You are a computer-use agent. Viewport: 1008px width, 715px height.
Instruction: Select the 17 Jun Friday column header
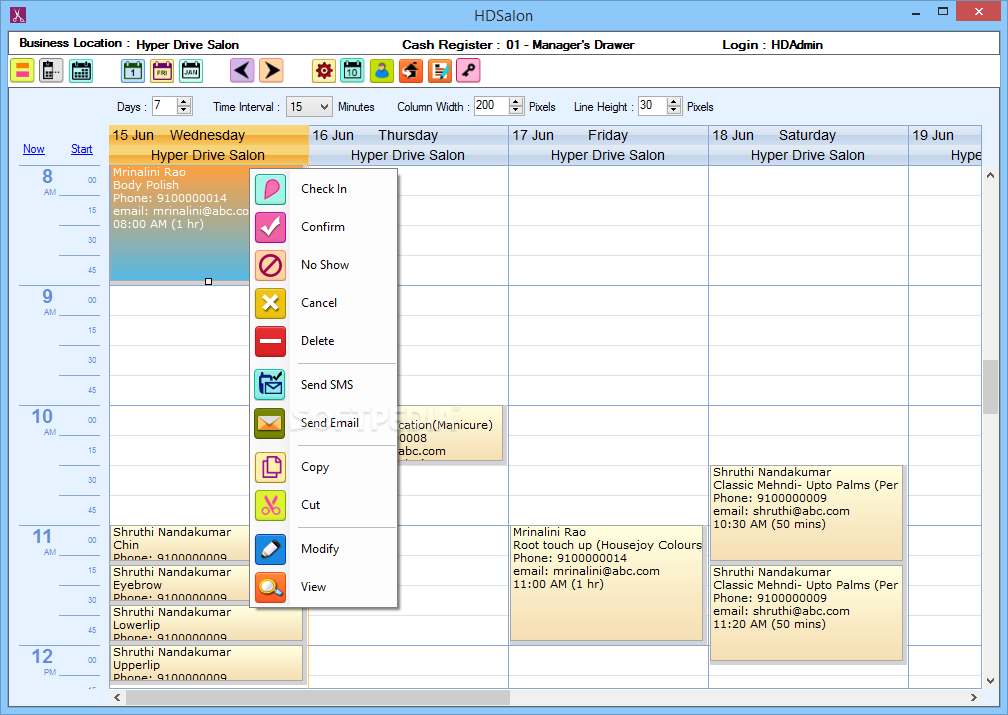608,145
